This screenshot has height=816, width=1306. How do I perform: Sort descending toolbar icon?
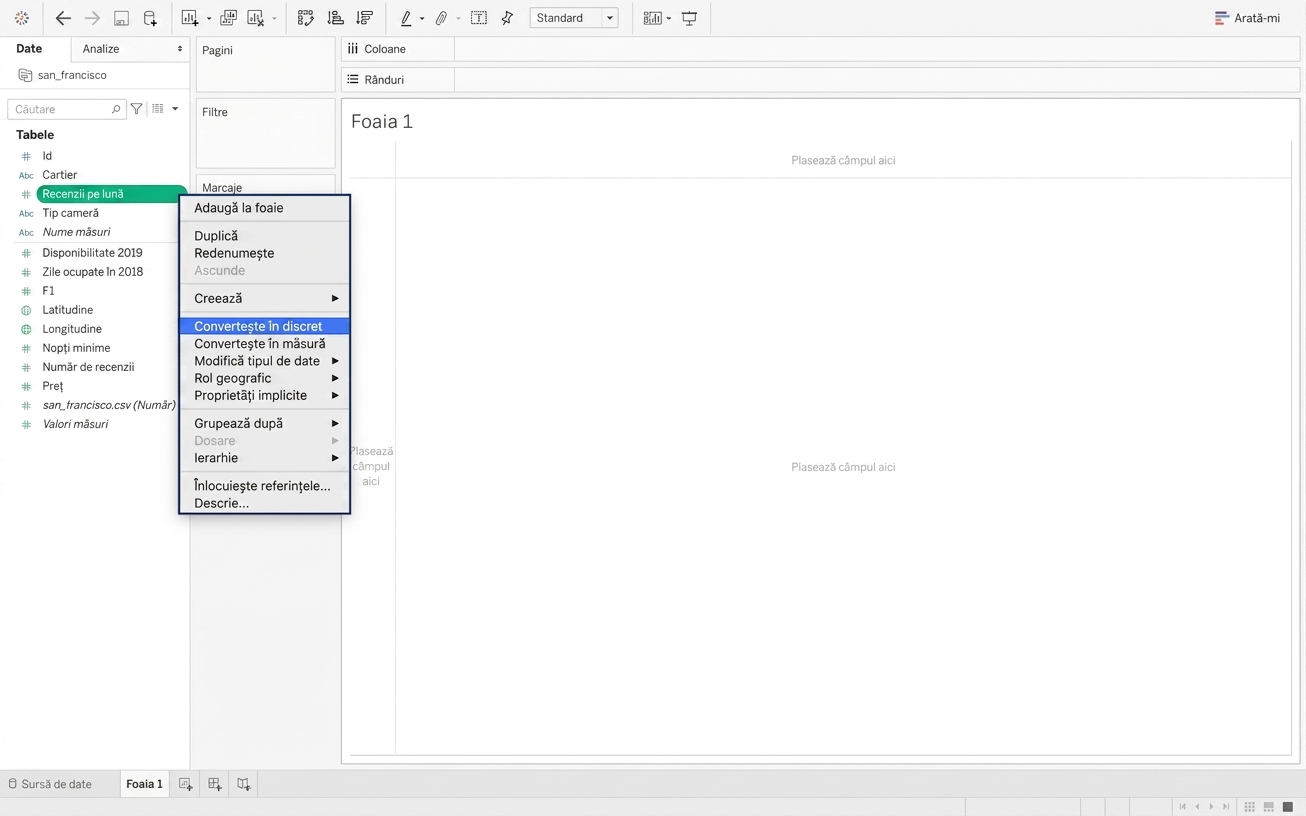click(365, 18)
